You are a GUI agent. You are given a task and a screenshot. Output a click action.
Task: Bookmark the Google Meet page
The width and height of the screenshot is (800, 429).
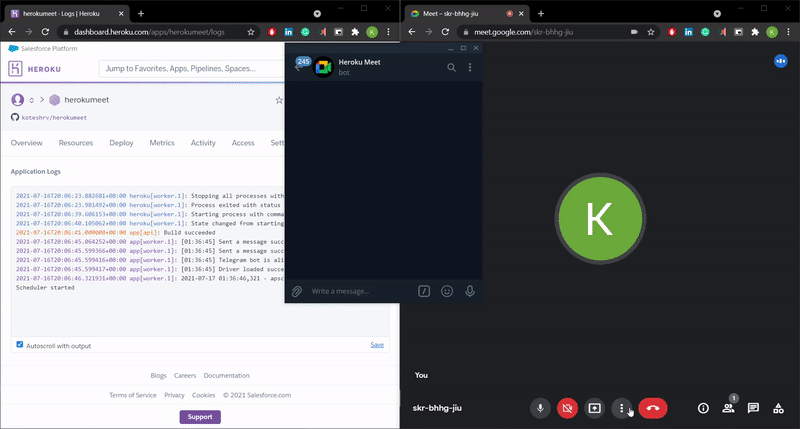(651, 32)
